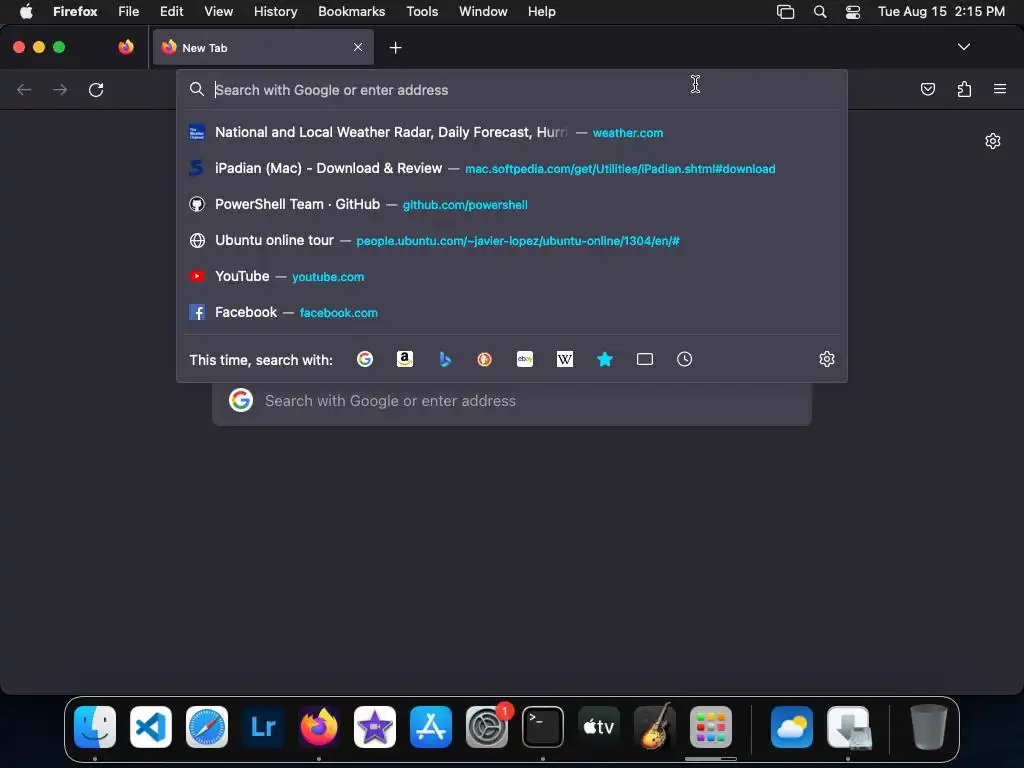The image size is (1024, 768).
Task: Open the Save to Pocket icon
Action: click(927, 89)
